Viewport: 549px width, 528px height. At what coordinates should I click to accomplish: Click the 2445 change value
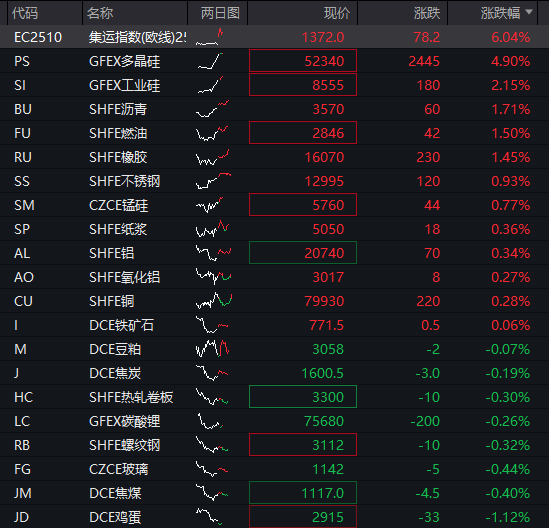pos(424,61)
